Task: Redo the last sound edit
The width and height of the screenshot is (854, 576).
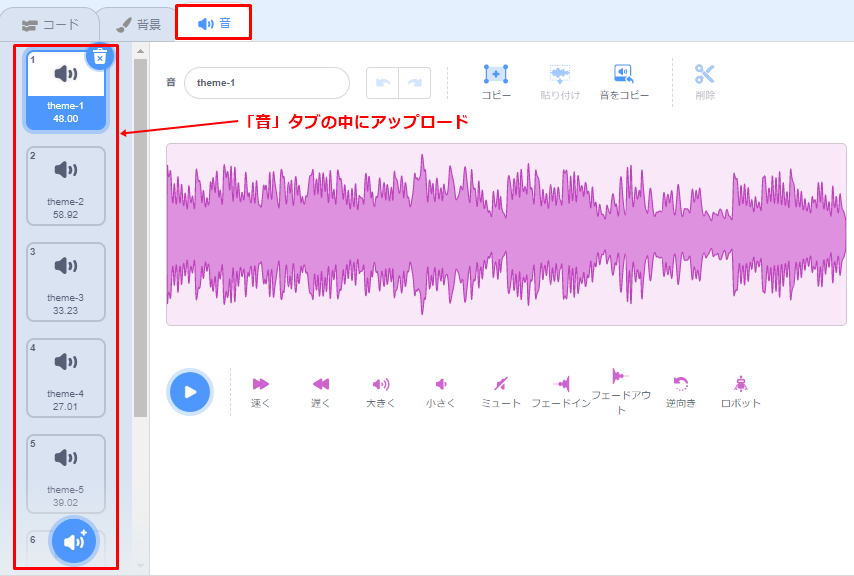Action: [415, 83]
